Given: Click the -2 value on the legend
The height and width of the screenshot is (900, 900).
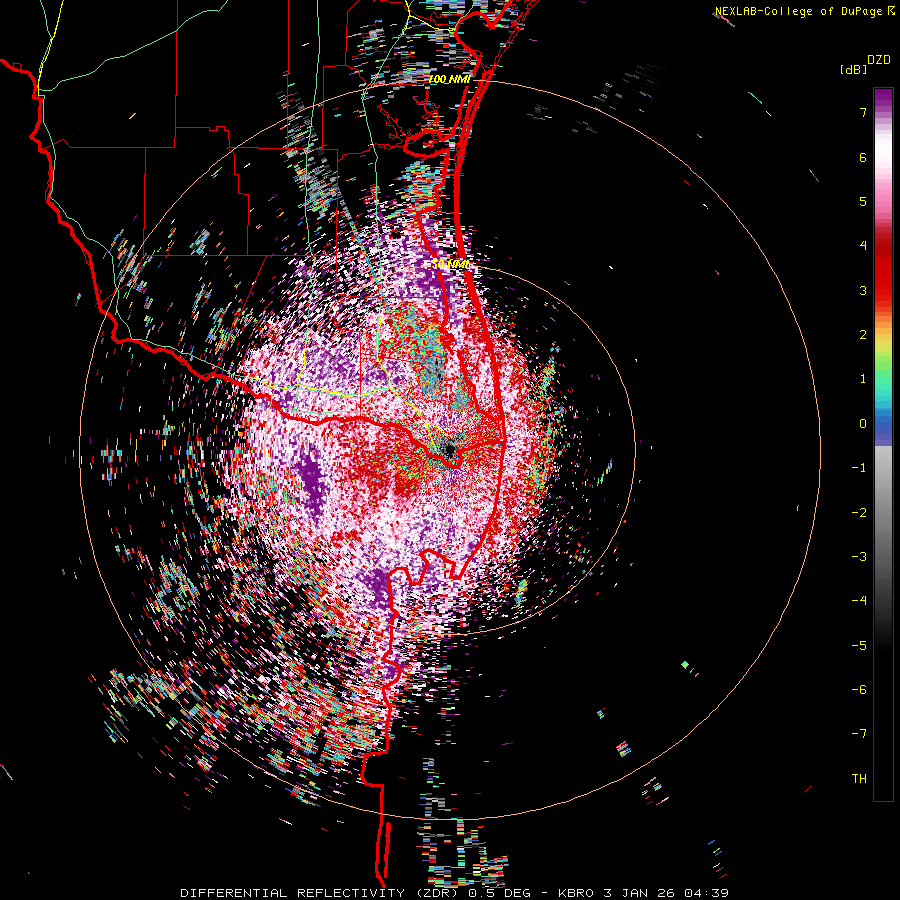Looking at the screenshot, I should tap(859, 513).
